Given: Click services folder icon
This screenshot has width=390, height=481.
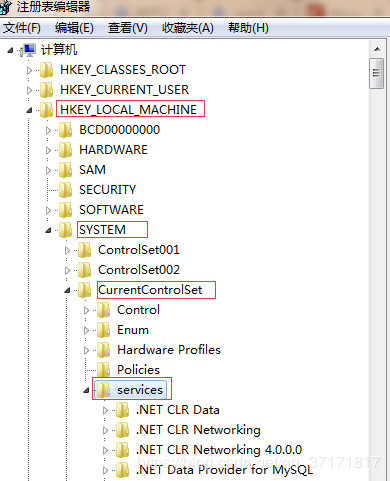Looking at the screenshot, I should point(104,390).
